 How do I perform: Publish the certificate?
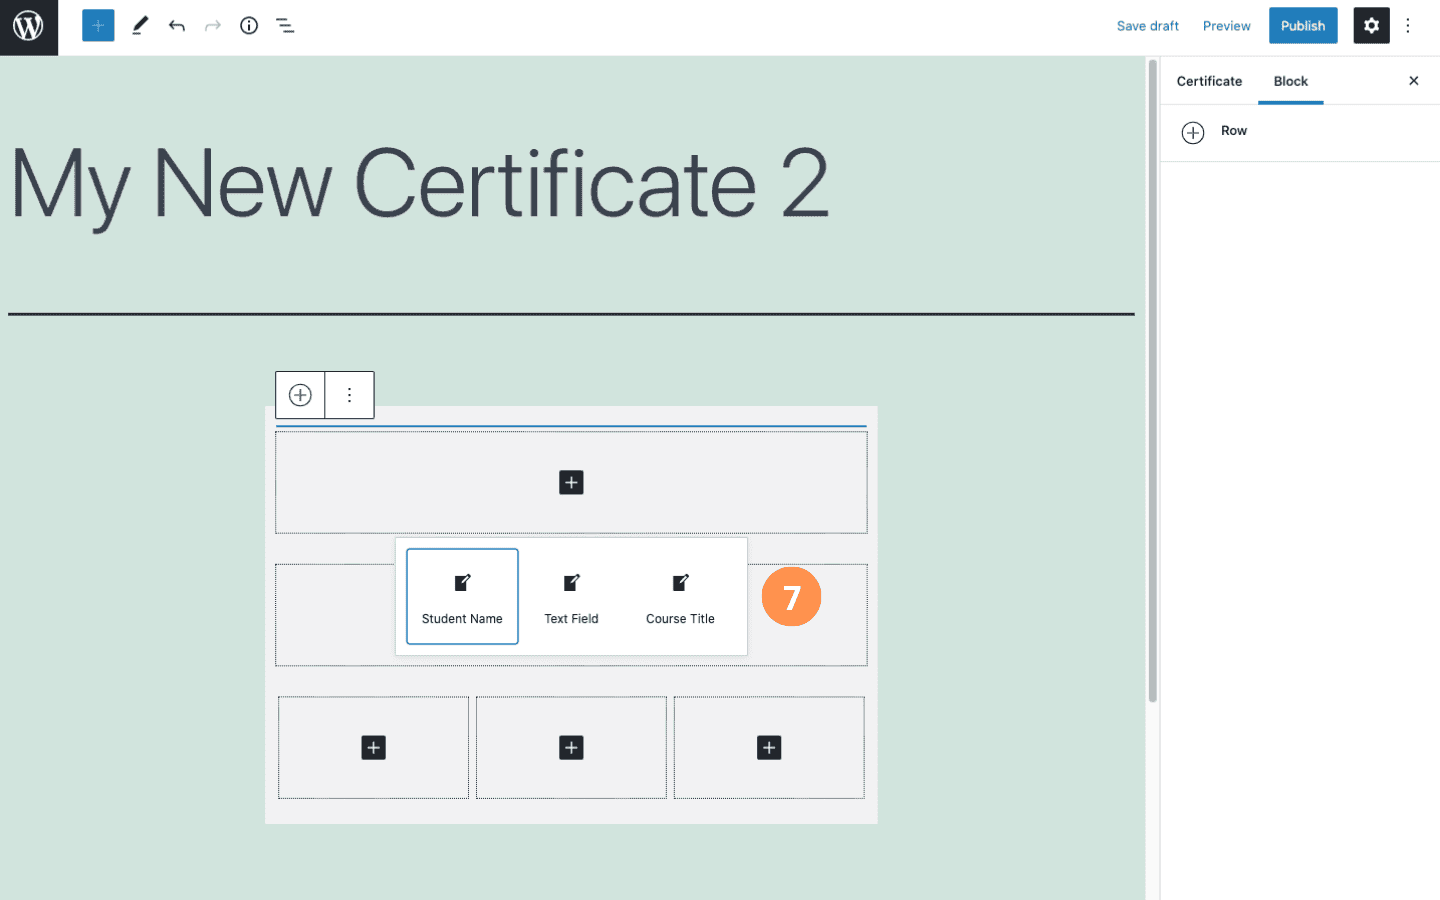click(1303, 26)
